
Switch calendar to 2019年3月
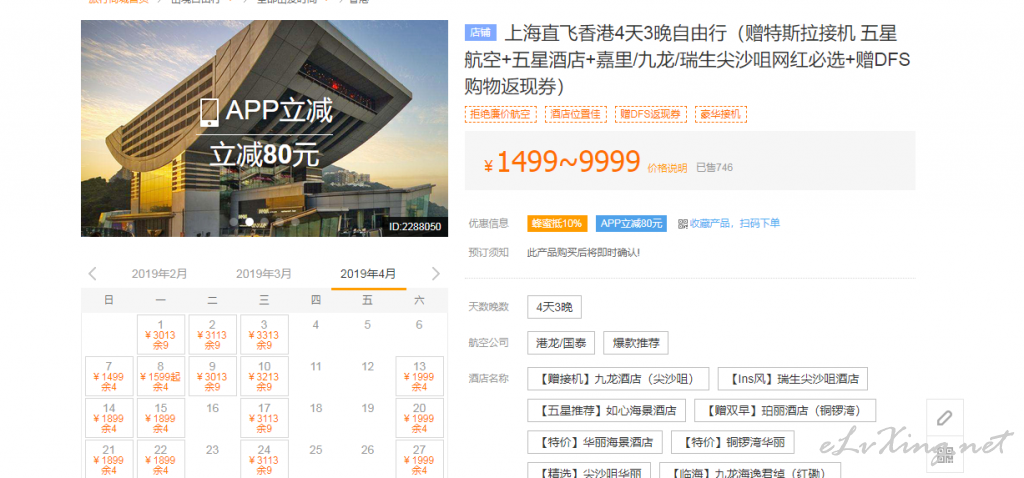[264, 274]
